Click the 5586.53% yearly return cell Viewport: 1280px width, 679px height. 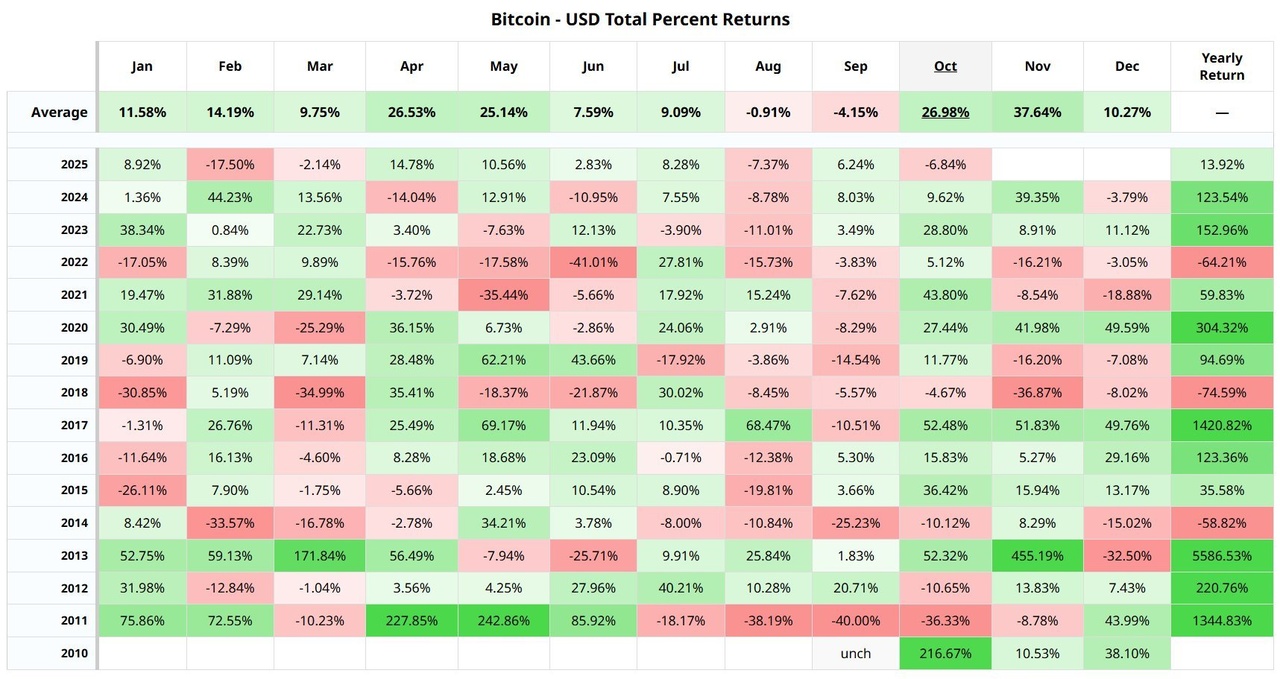1222,555
